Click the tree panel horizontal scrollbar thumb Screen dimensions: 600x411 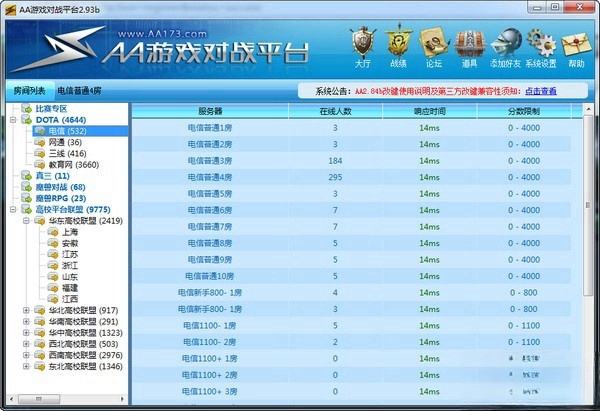[x=39, y=399]
